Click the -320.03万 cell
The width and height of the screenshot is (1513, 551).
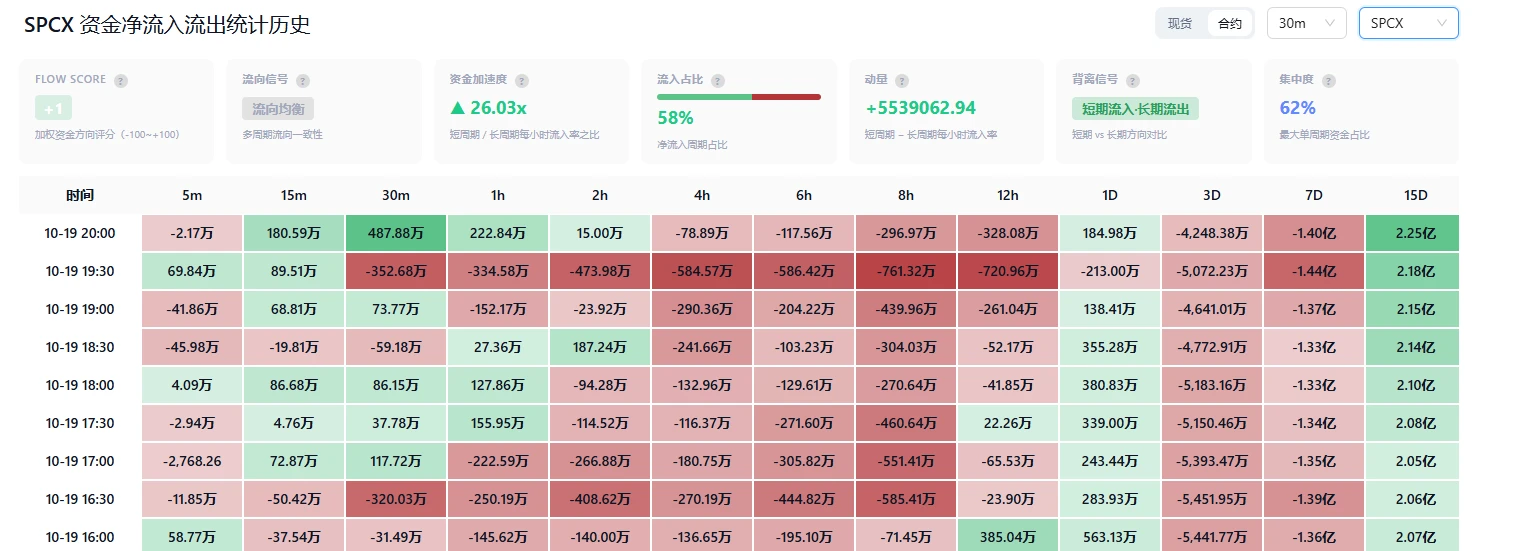(396, 499)
